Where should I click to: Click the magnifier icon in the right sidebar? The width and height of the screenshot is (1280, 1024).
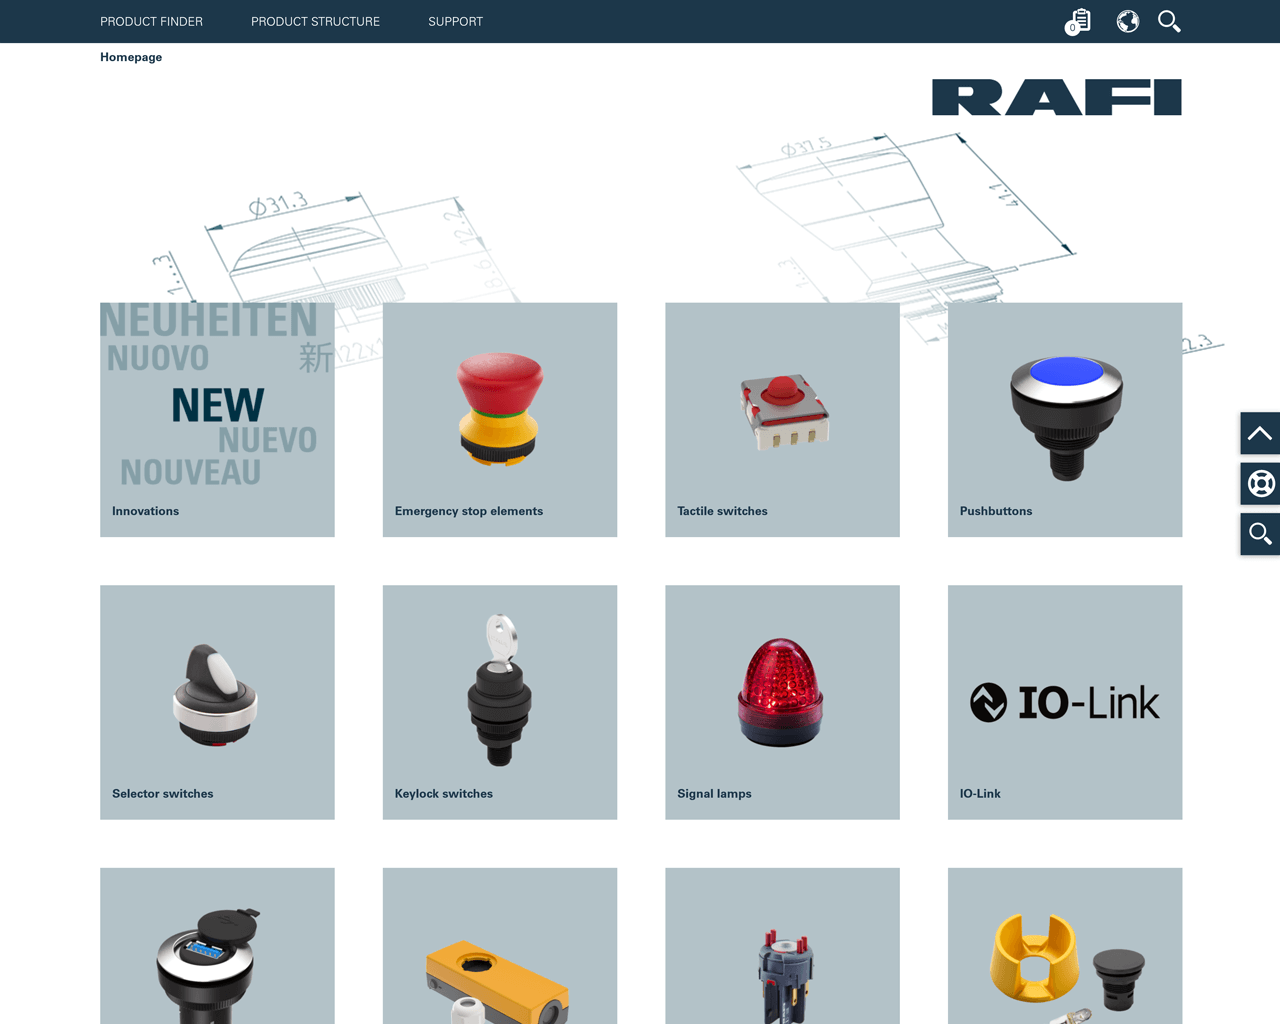(x=1260, y=533)
